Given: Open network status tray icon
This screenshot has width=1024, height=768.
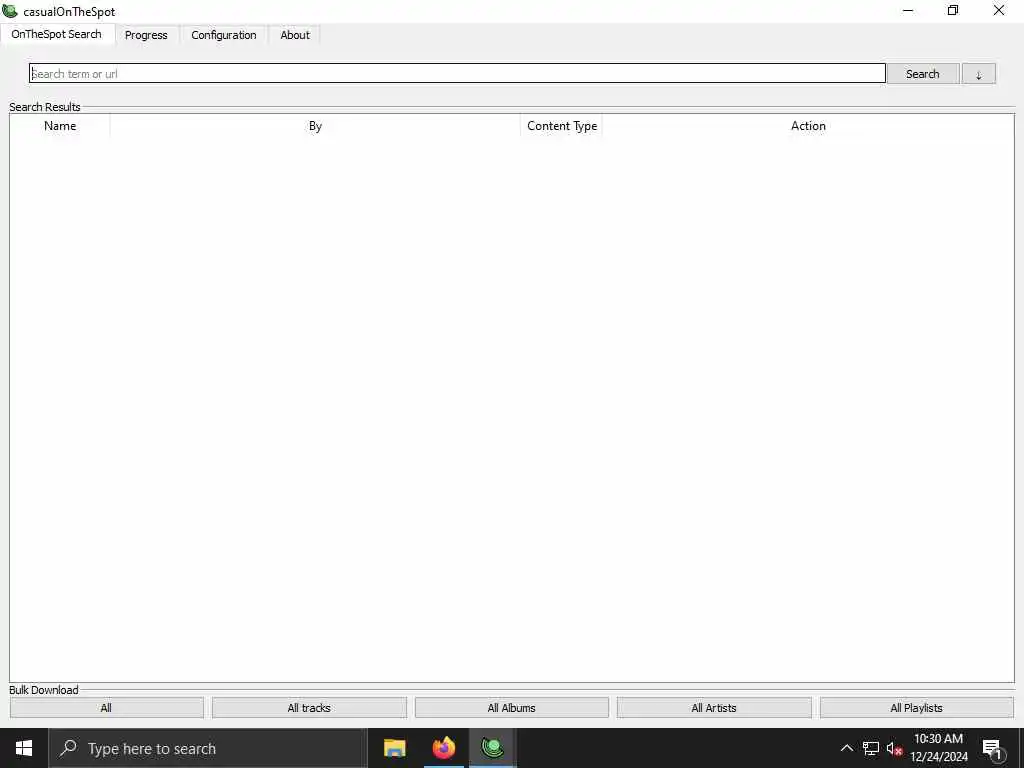Looking at the screenshot, I should (x=871, y=748).
